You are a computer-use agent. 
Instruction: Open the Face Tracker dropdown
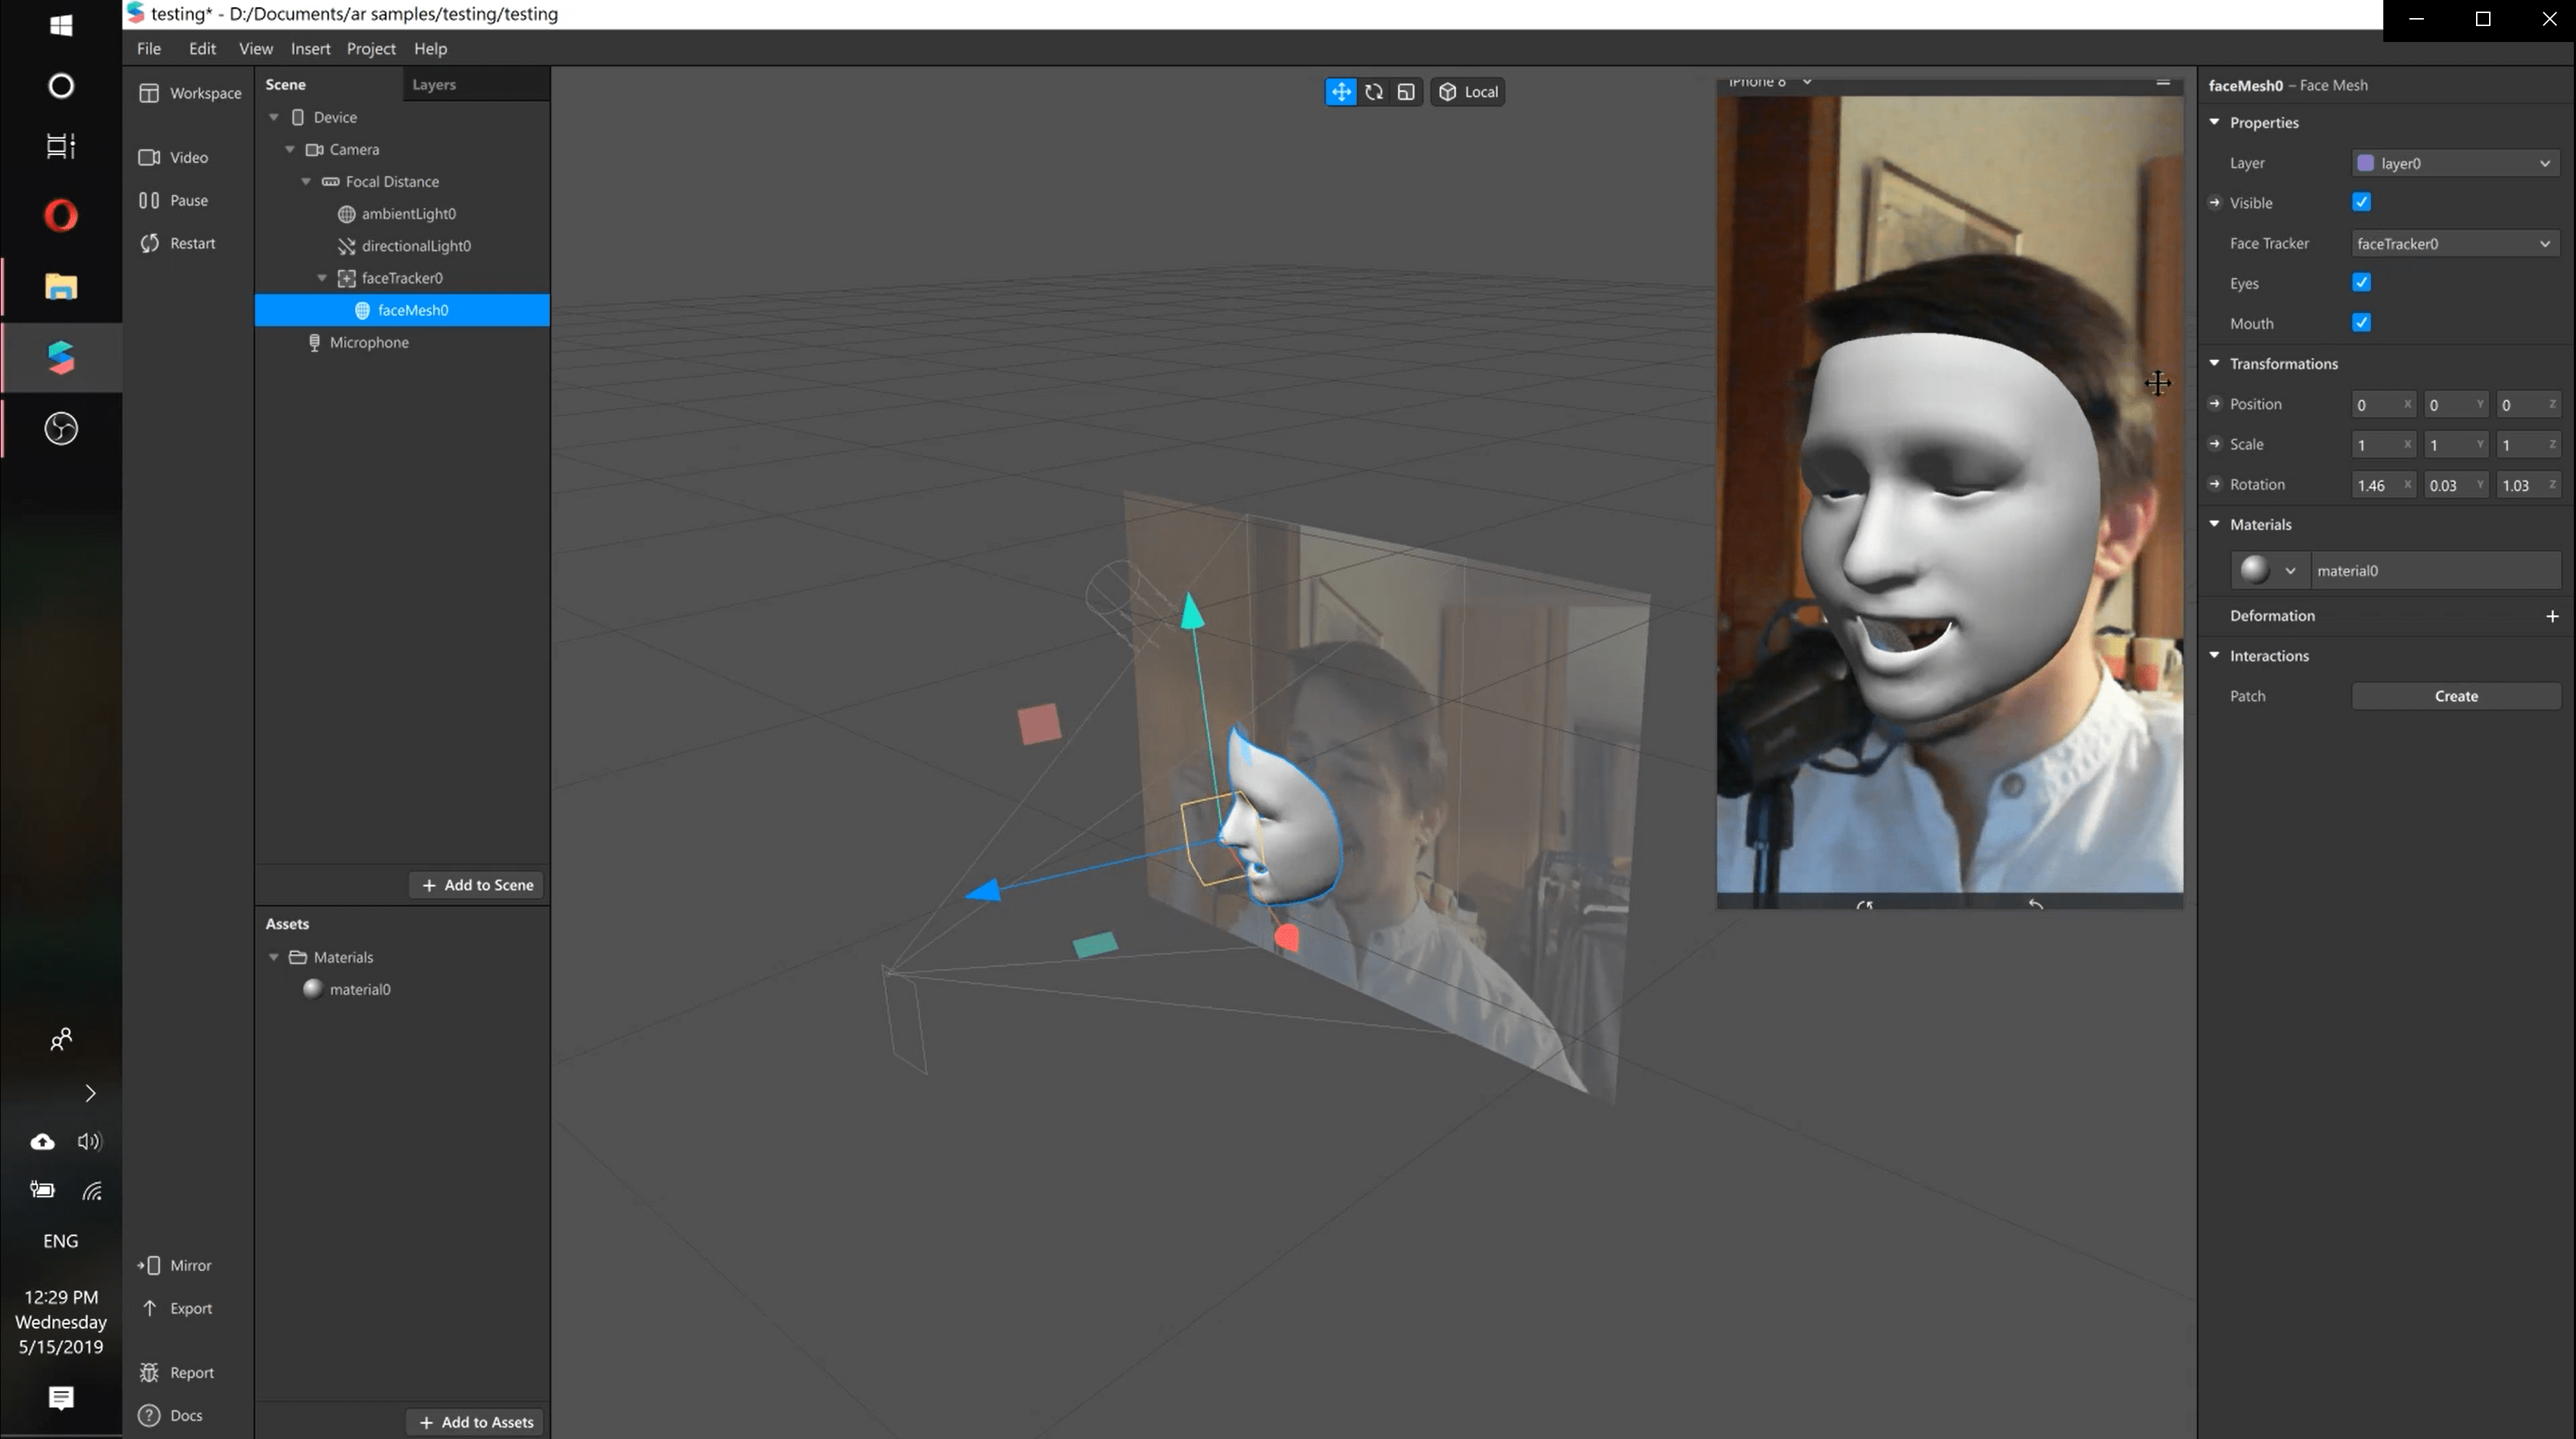2454,243
